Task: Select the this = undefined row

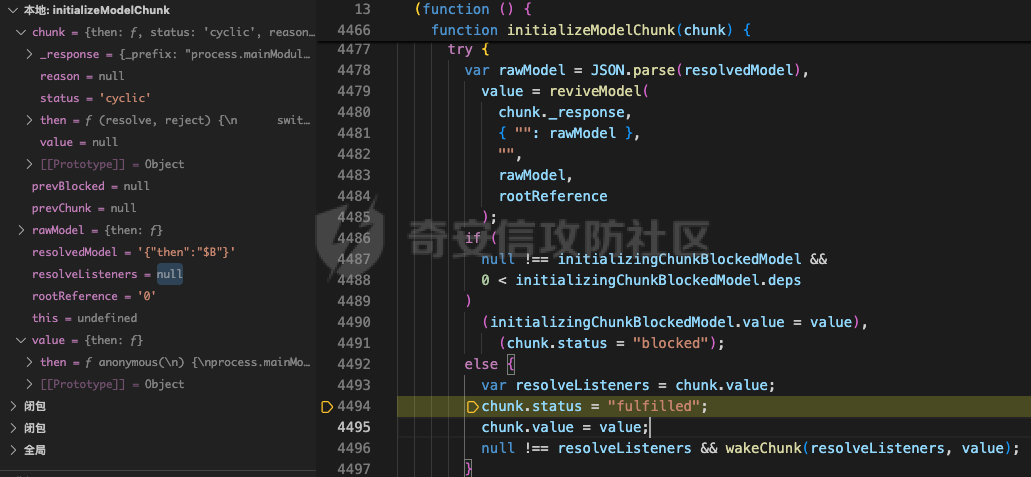Action: pos(84,318)
